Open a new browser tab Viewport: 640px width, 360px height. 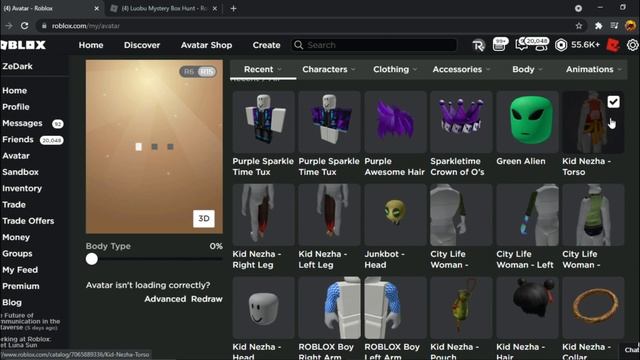(x=233, y=9)
